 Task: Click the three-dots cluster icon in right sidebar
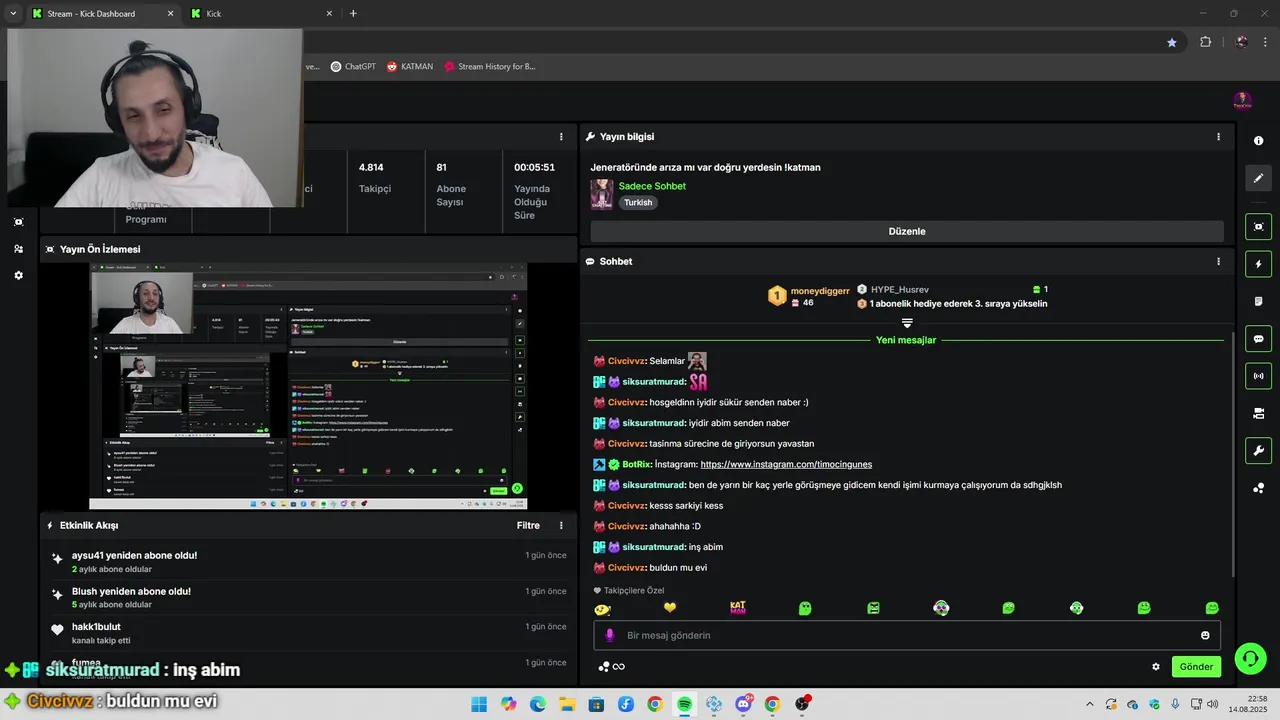pos(1258,488)
